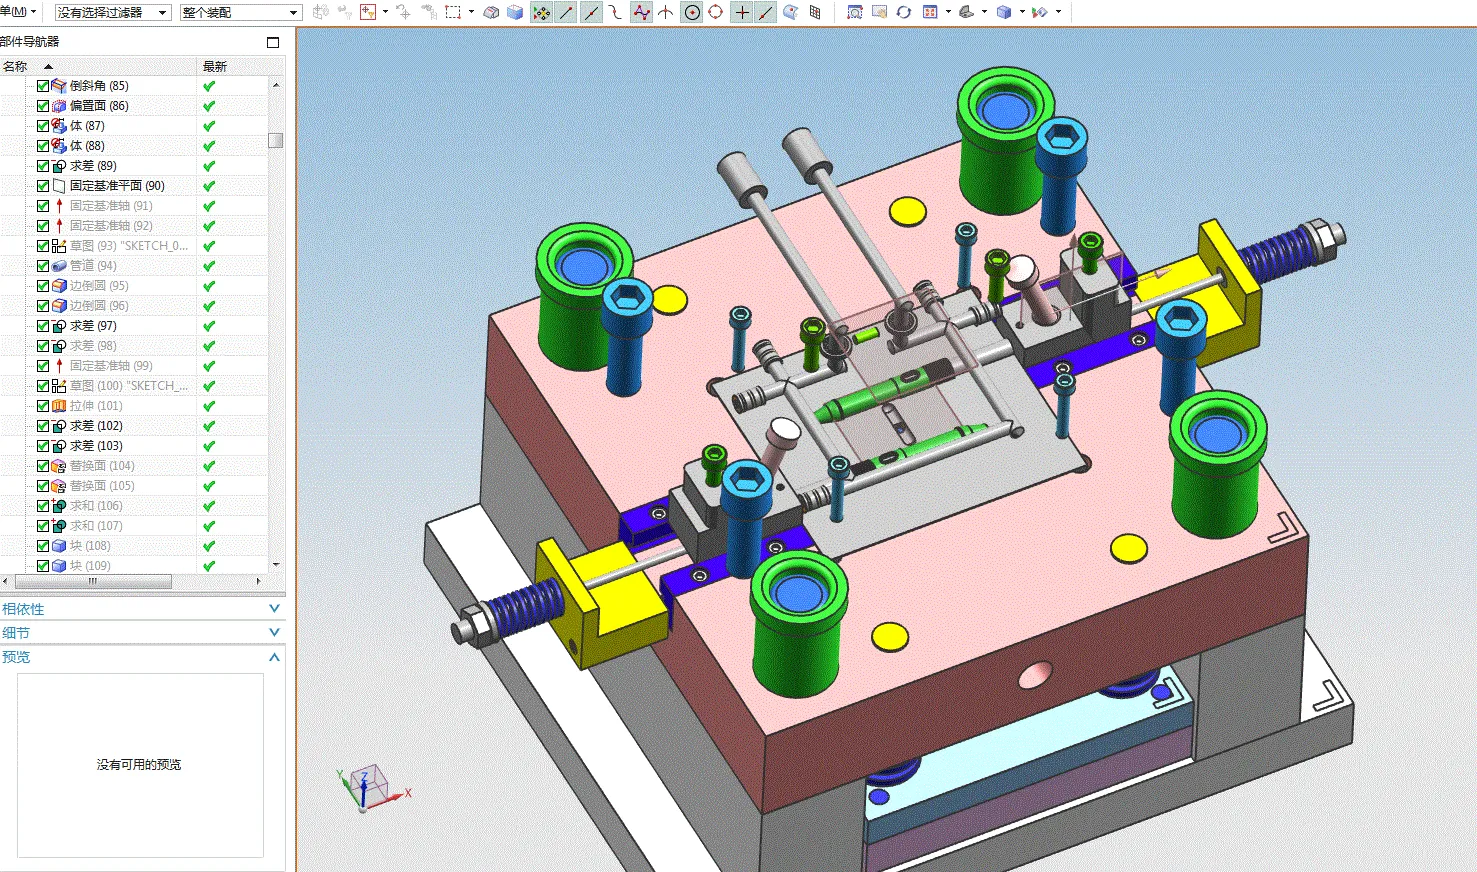This screenshot has width=1477, height=872.
Task: Open the 菜单(M) menu
Action: [18, 12]
